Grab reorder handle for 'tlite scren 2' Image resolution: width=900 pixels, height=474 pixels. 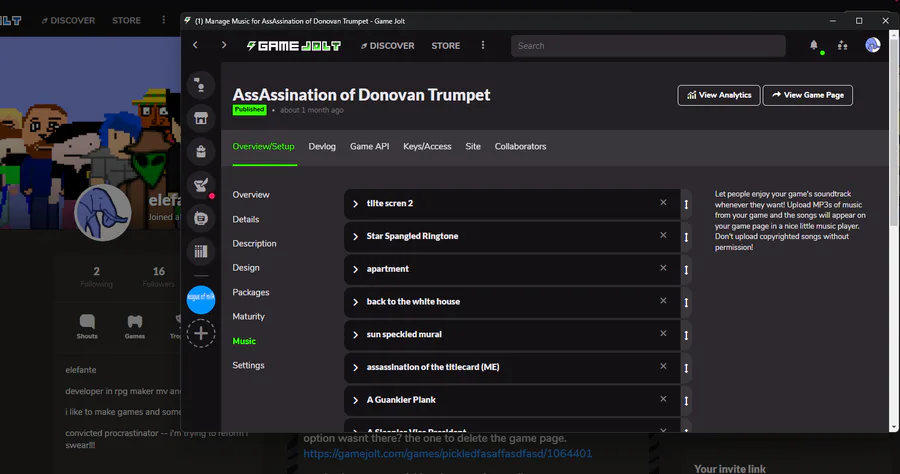tap(686, 204)
